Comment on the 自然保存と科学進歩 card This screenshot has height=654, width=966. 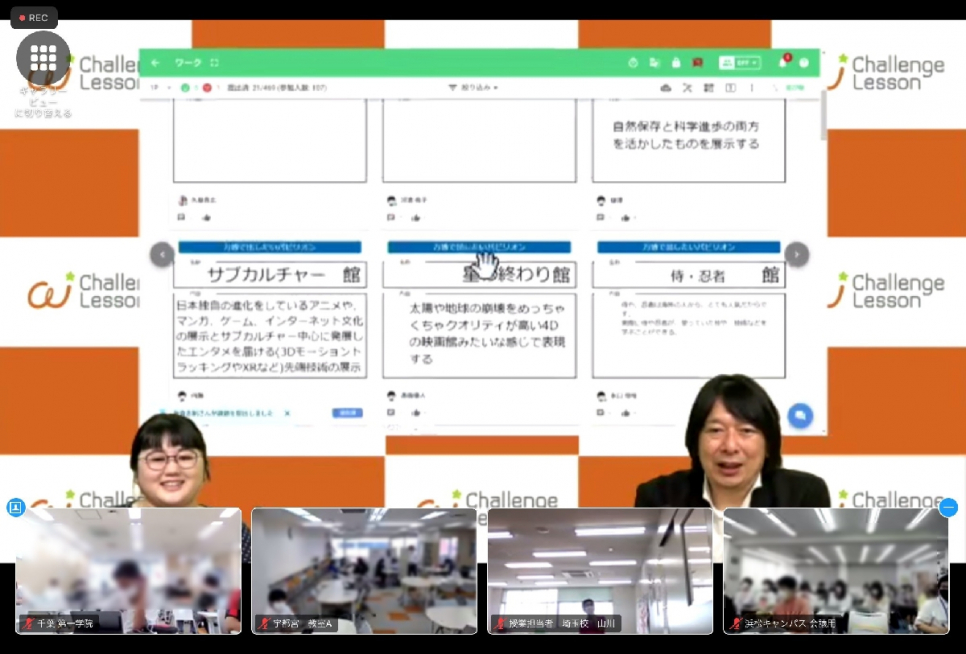(601, 217)
